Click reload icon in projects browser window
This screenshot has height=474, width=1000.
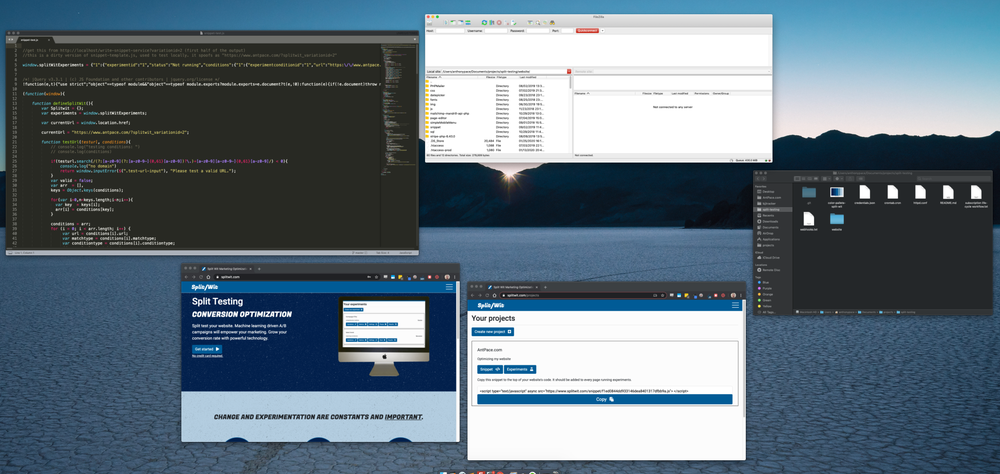(487, 295)
